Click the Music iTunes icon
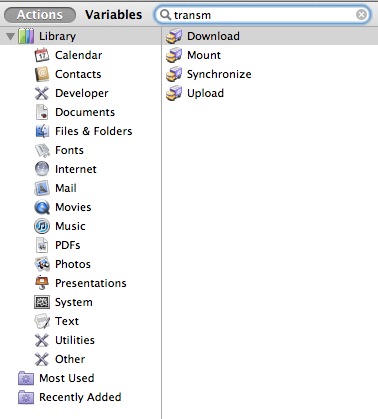The width and height of the screenshot is (378, 419). pyautogui.click(x=42, y=226)
